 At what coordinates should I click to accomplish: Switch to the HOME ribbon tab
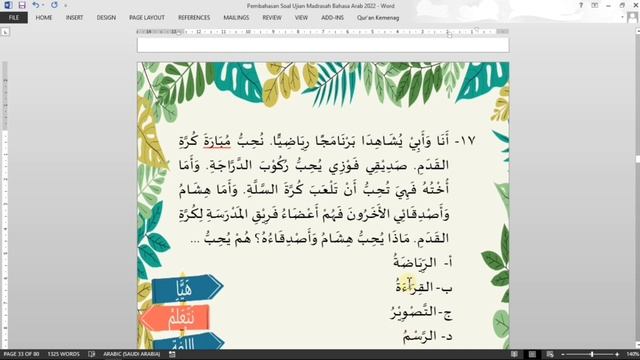pos(44,18)
